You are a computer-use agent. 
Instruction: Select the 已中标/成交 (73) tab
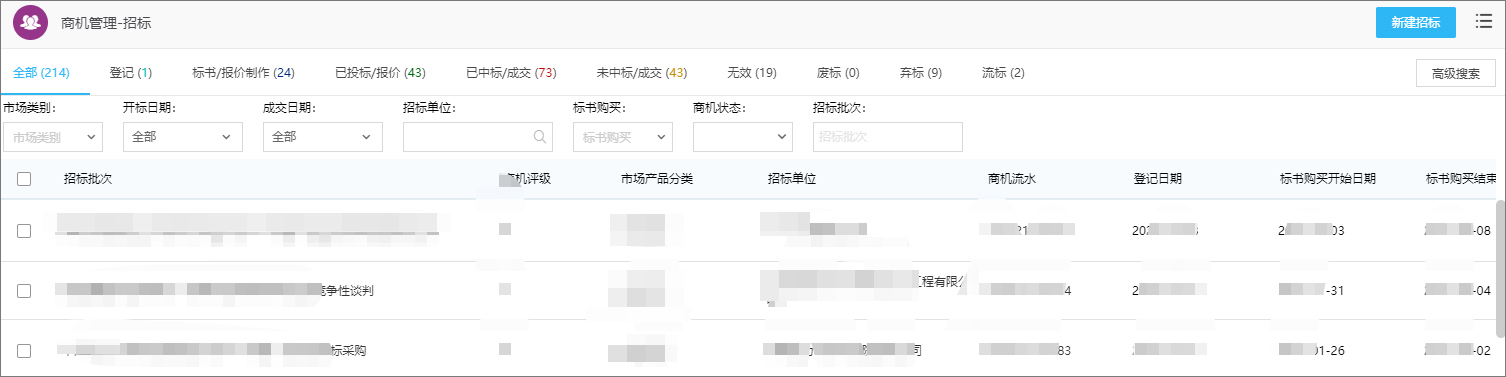pyautogui.click(x=511, y=73)
